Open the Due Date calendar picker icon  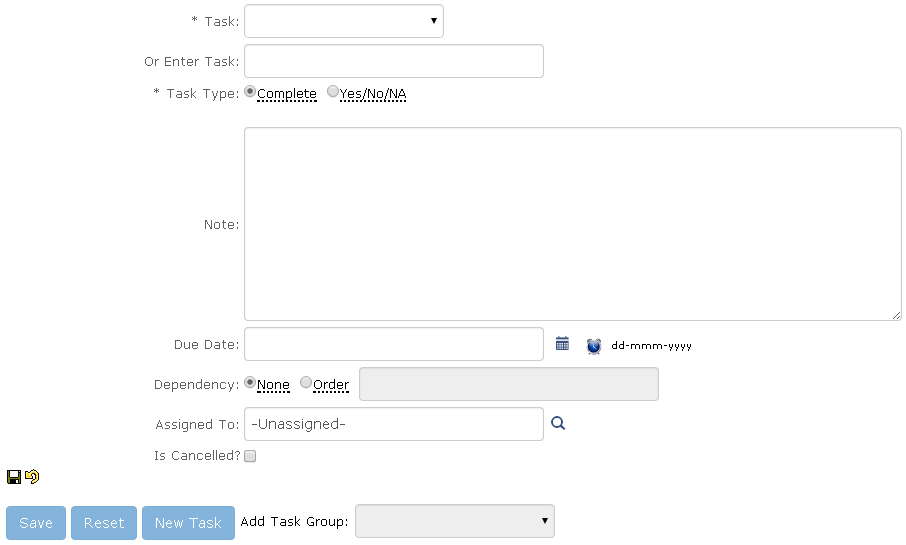pyautogui.click(x=562, y=344)
